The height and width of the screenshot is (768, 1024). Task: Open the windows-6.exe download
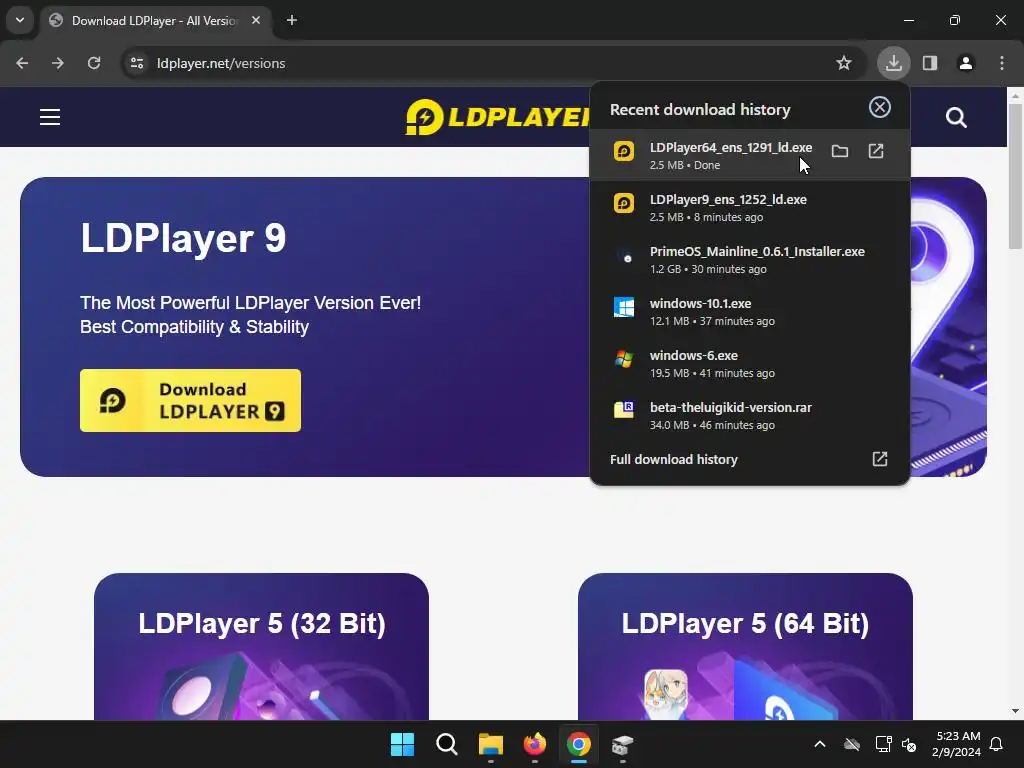749,364
